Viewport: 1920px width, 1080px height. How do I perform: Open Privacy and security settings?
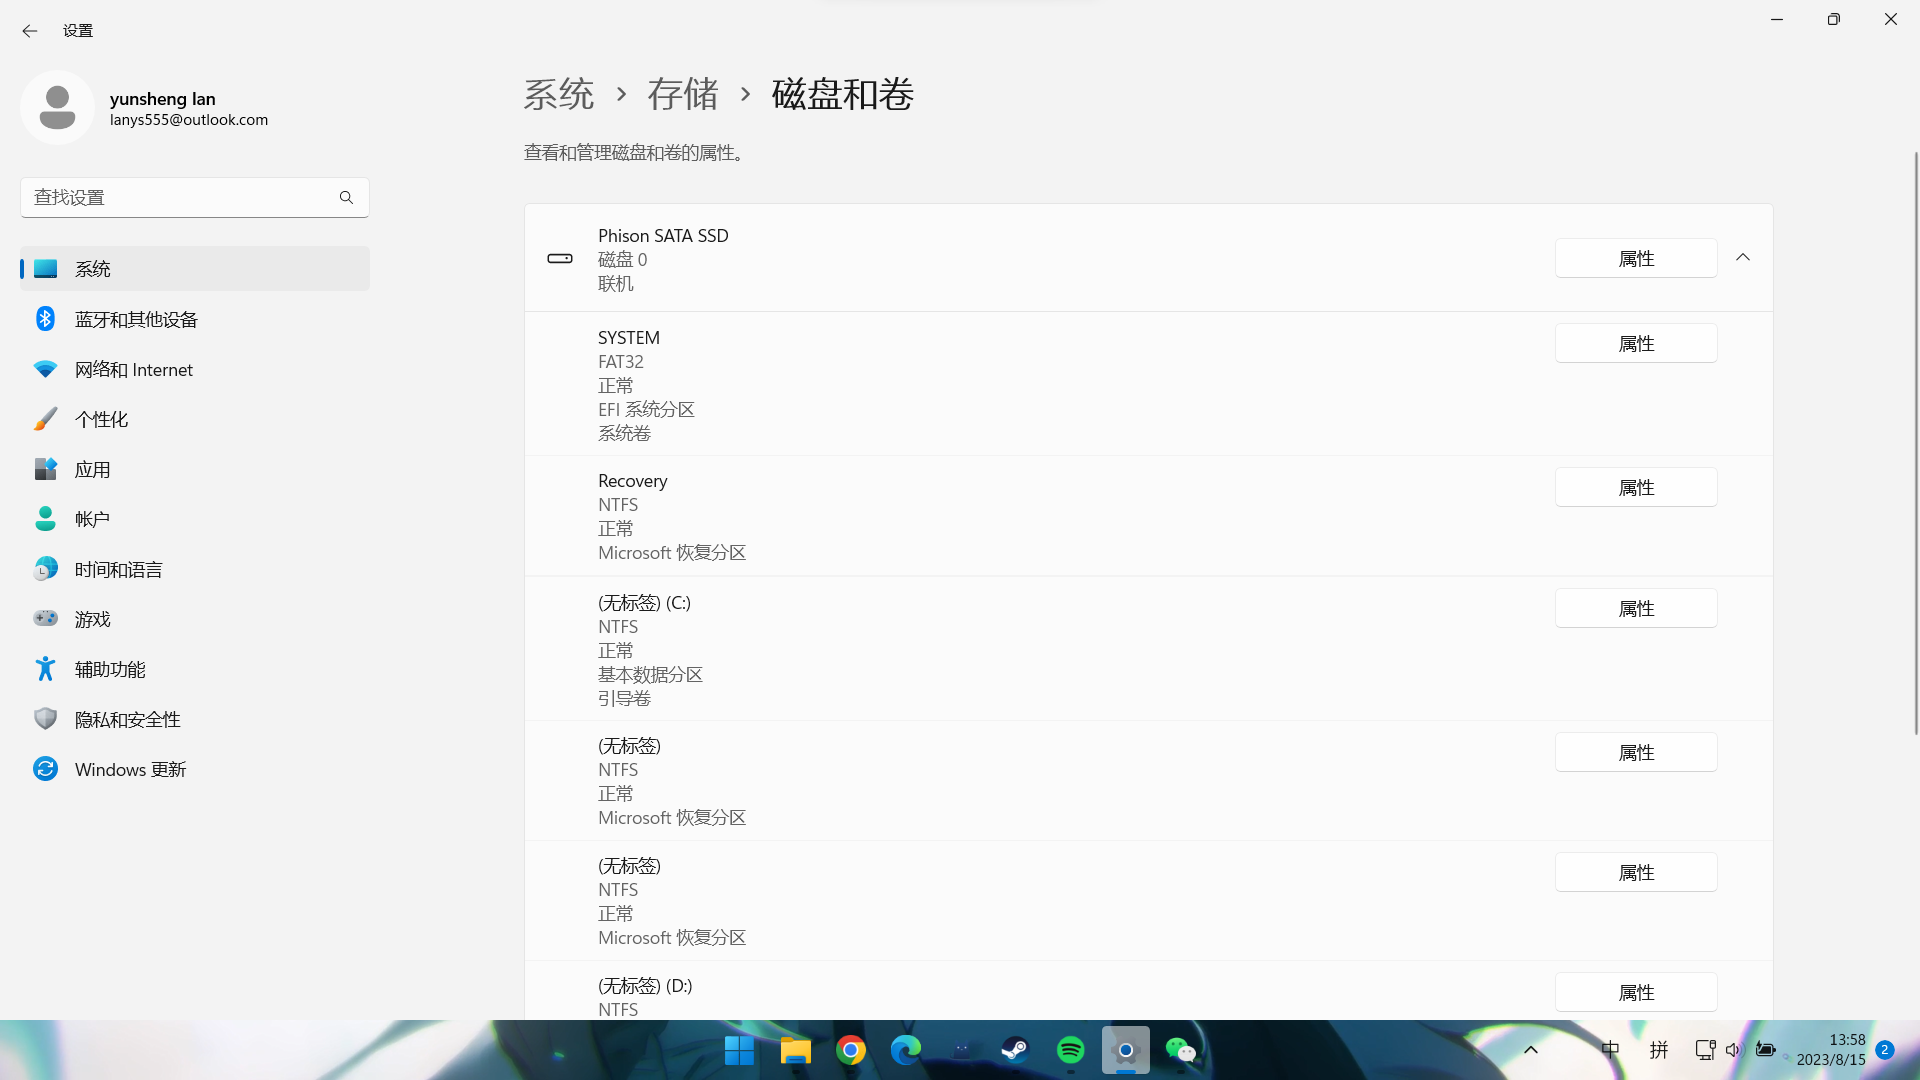click(127, 719)
